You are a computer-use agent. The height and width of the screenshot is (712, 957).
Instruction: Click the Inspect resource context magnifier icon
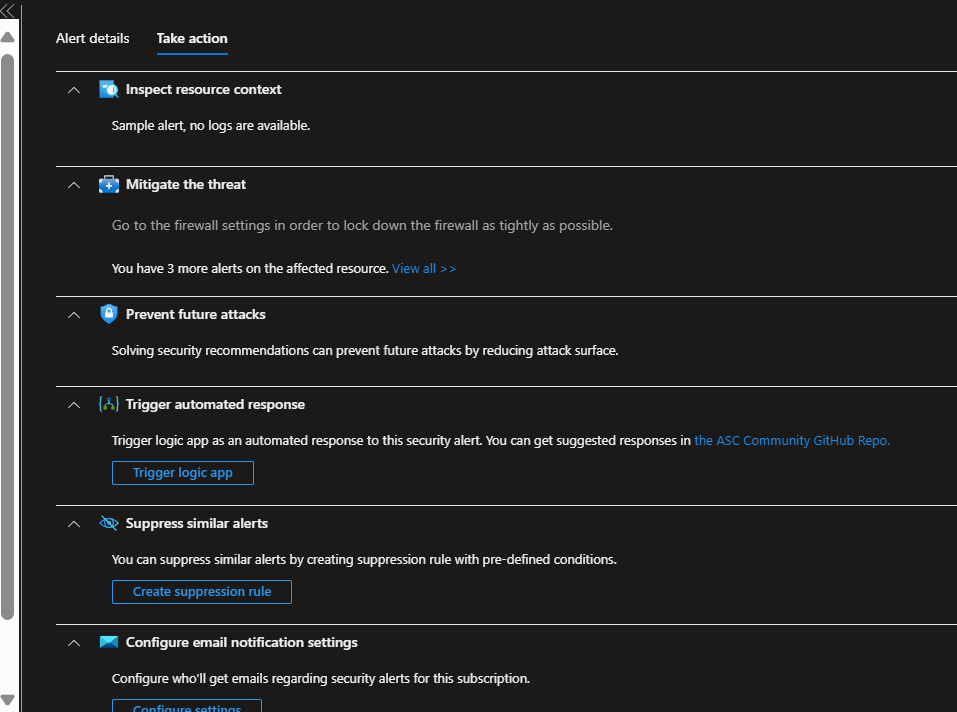click(x=108, y=89)
